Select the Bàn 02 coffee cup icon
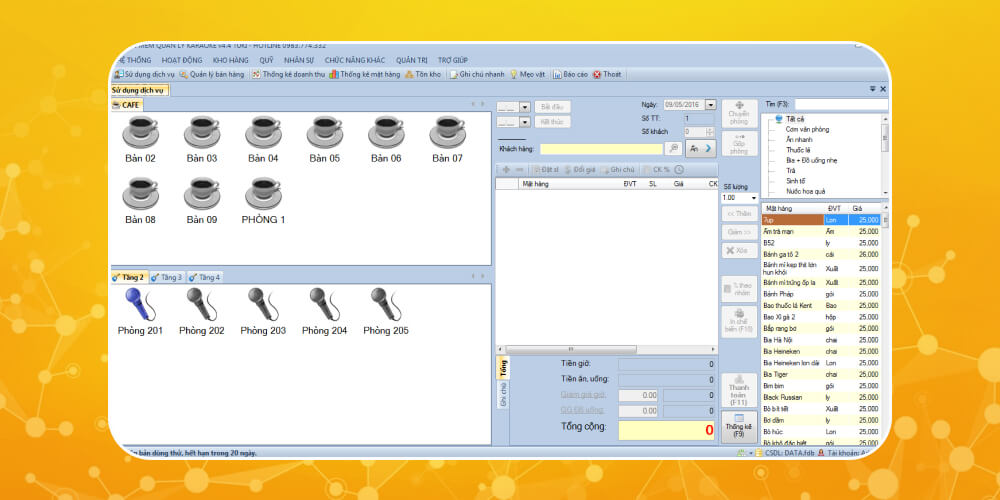 click(140, 133)
